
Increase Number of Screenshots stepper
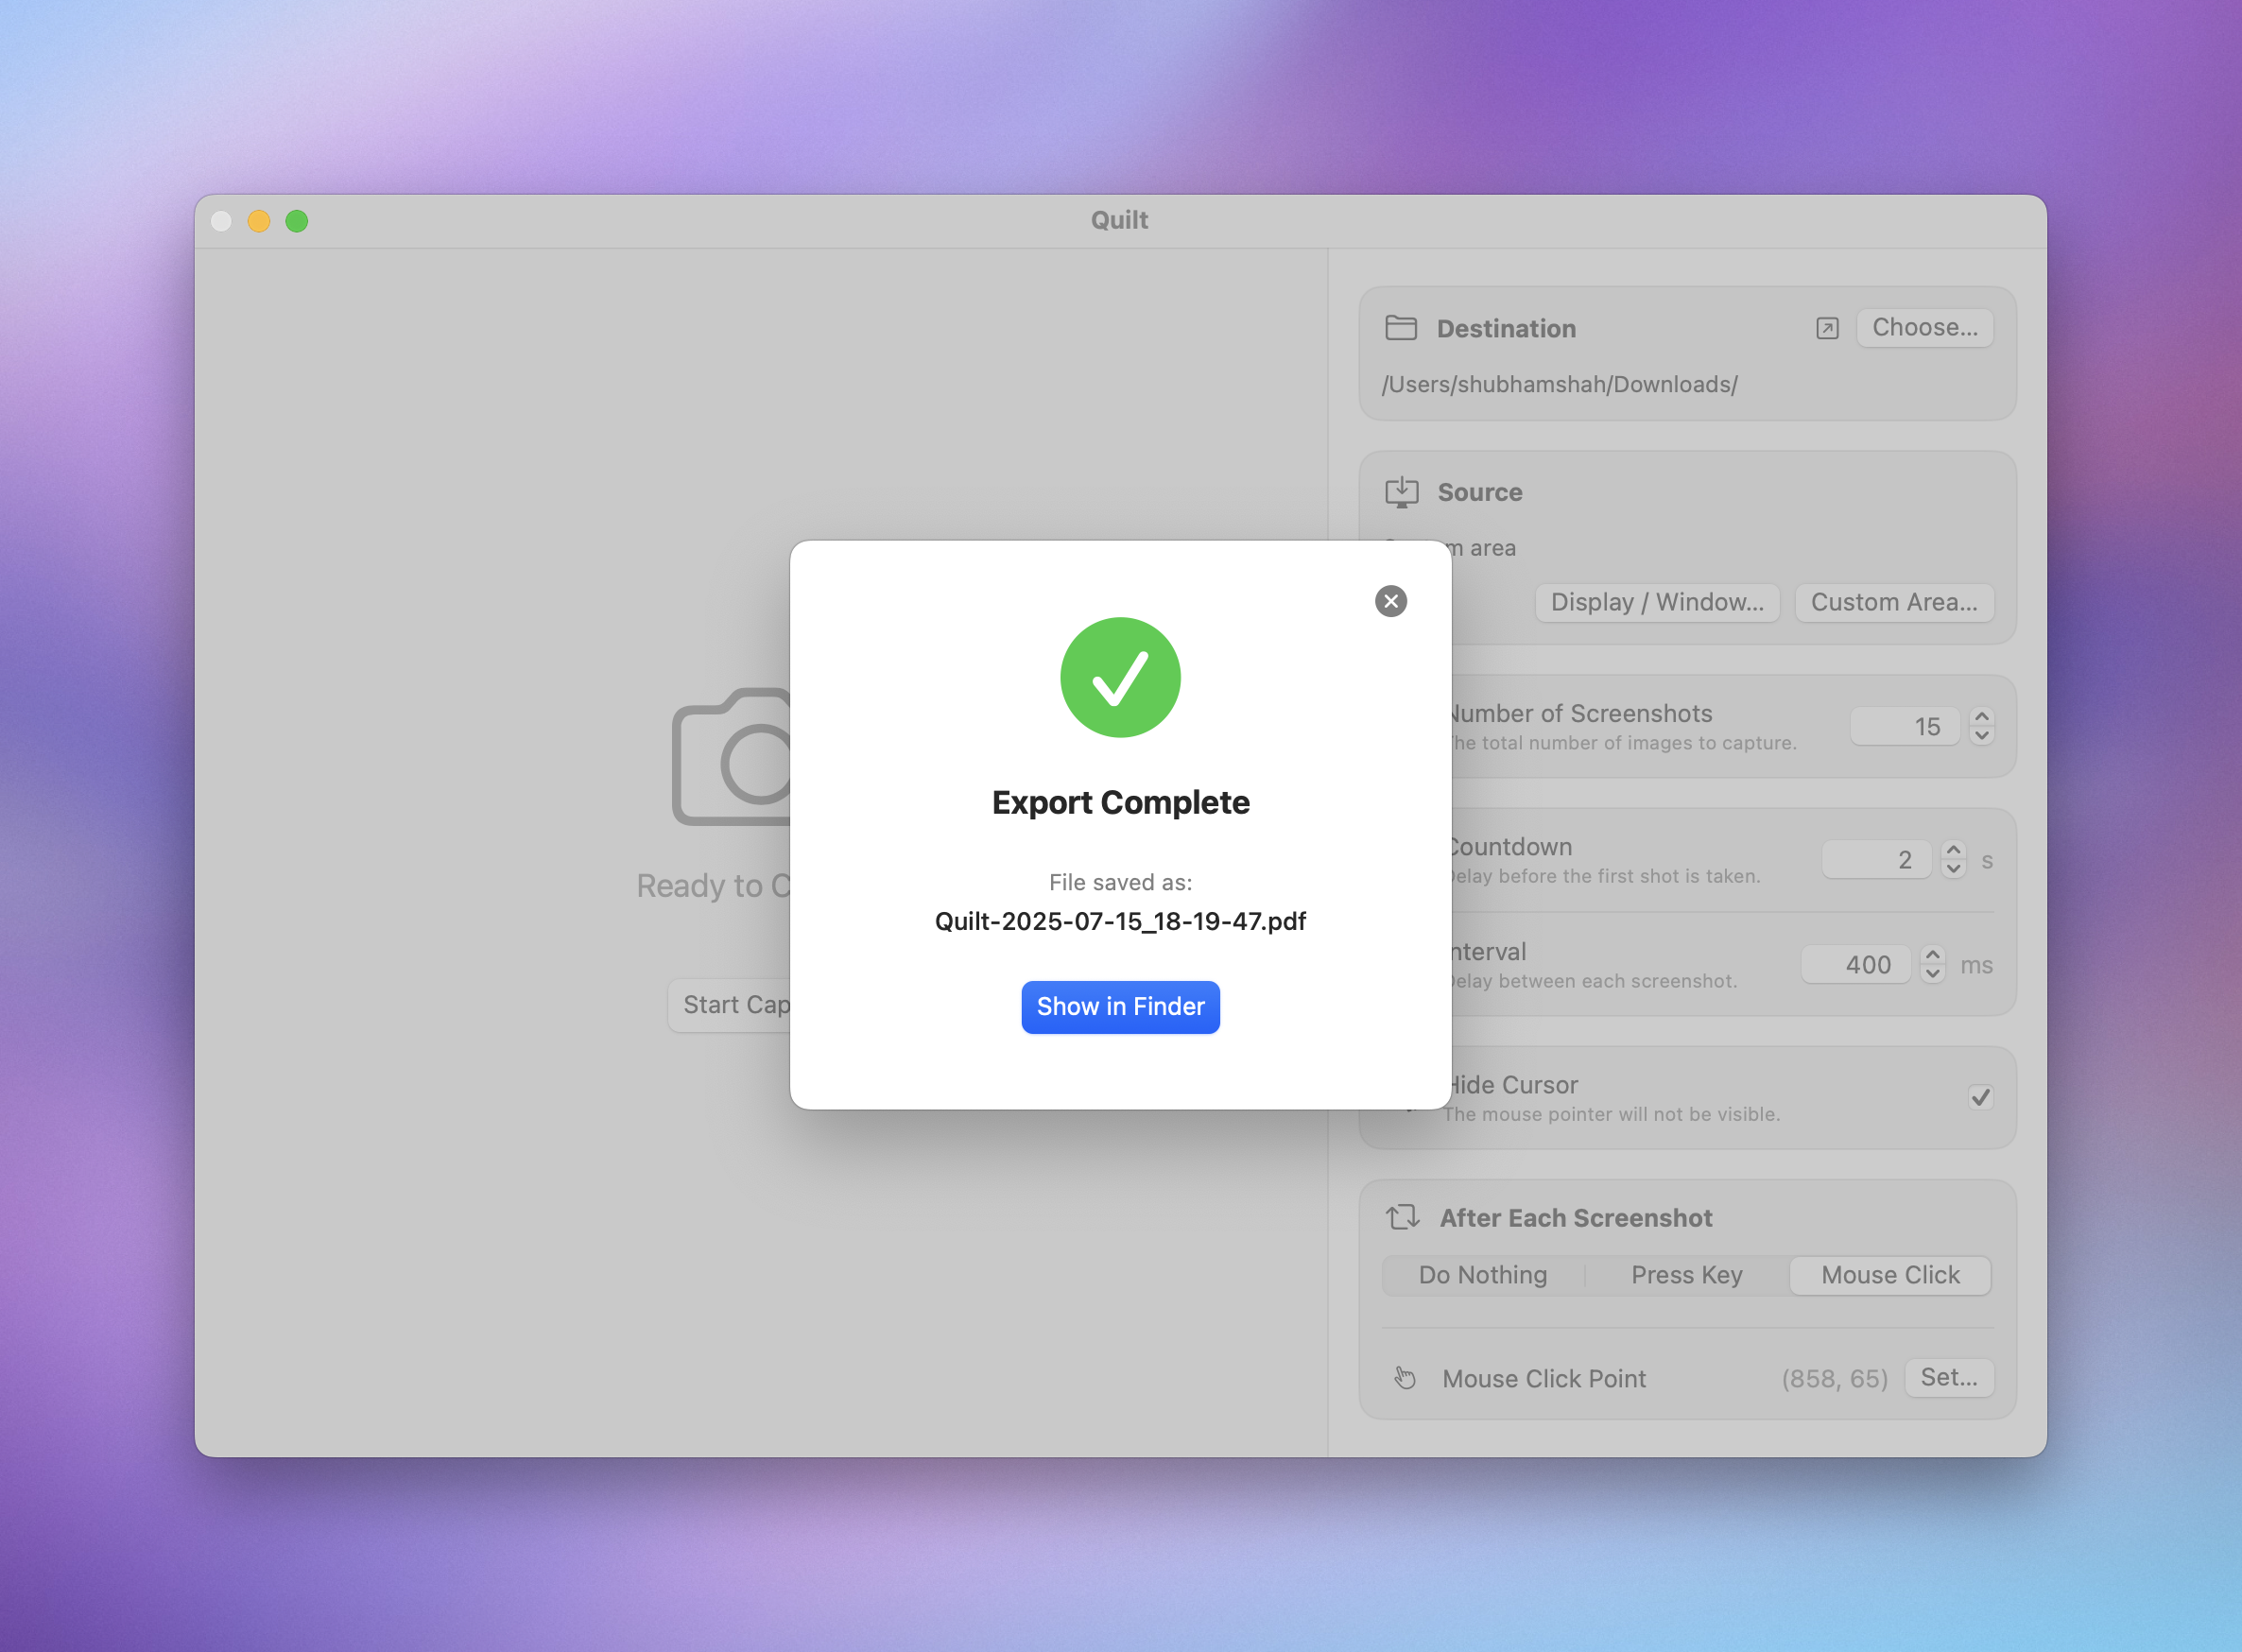click(1981, 717)
